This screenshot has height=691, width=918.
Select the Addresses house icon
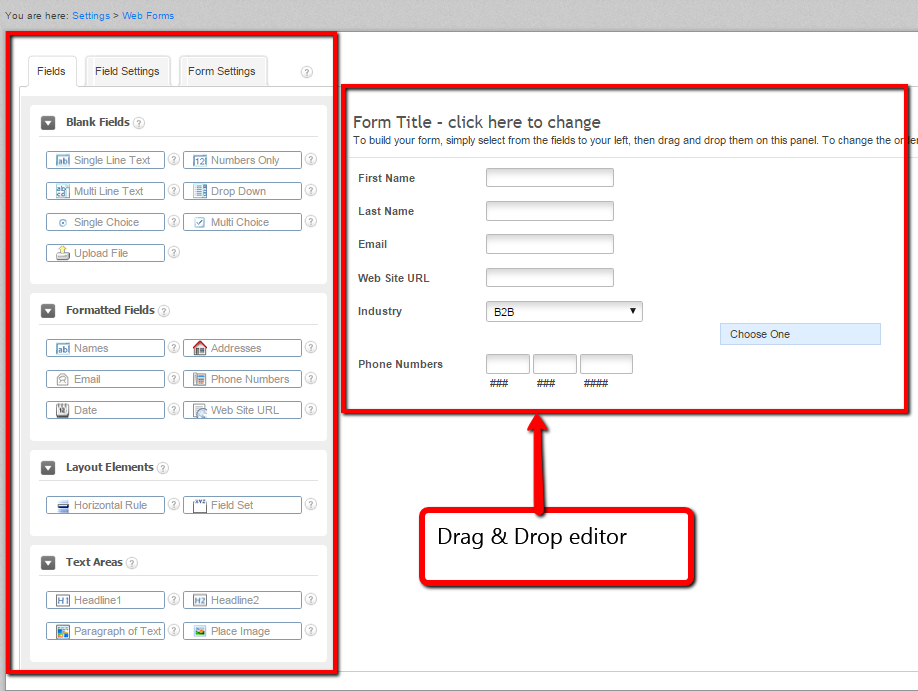[199, 348]
